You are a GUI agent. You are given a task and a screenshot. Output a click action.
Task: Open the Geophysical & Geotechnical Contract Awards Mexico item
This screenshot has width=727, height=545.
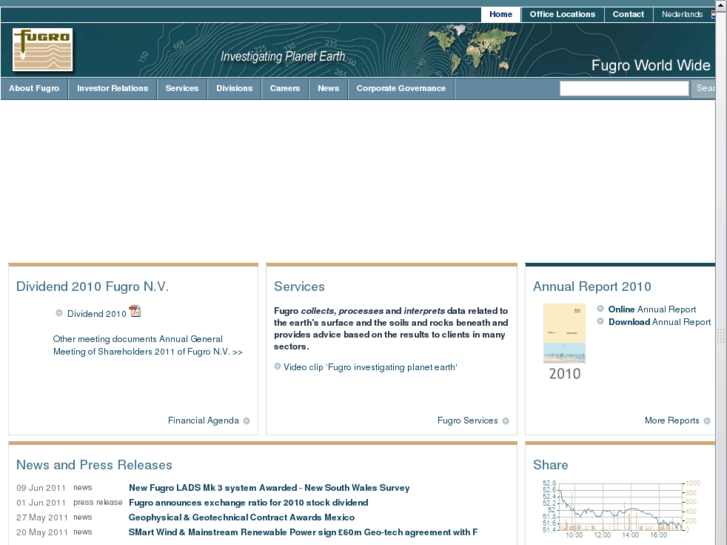tap(241, 518)
